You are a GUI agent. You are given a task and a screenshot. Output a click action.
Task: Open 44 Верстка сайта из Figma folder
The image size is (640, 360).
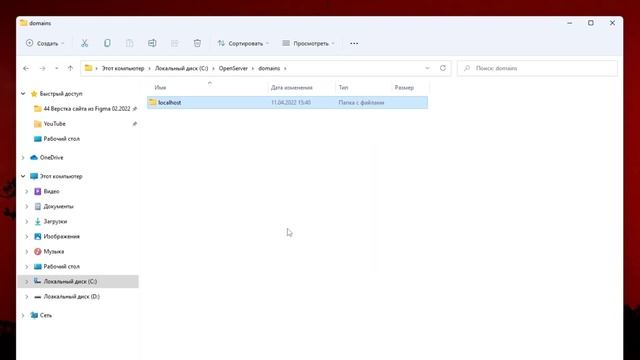[87, 109]
